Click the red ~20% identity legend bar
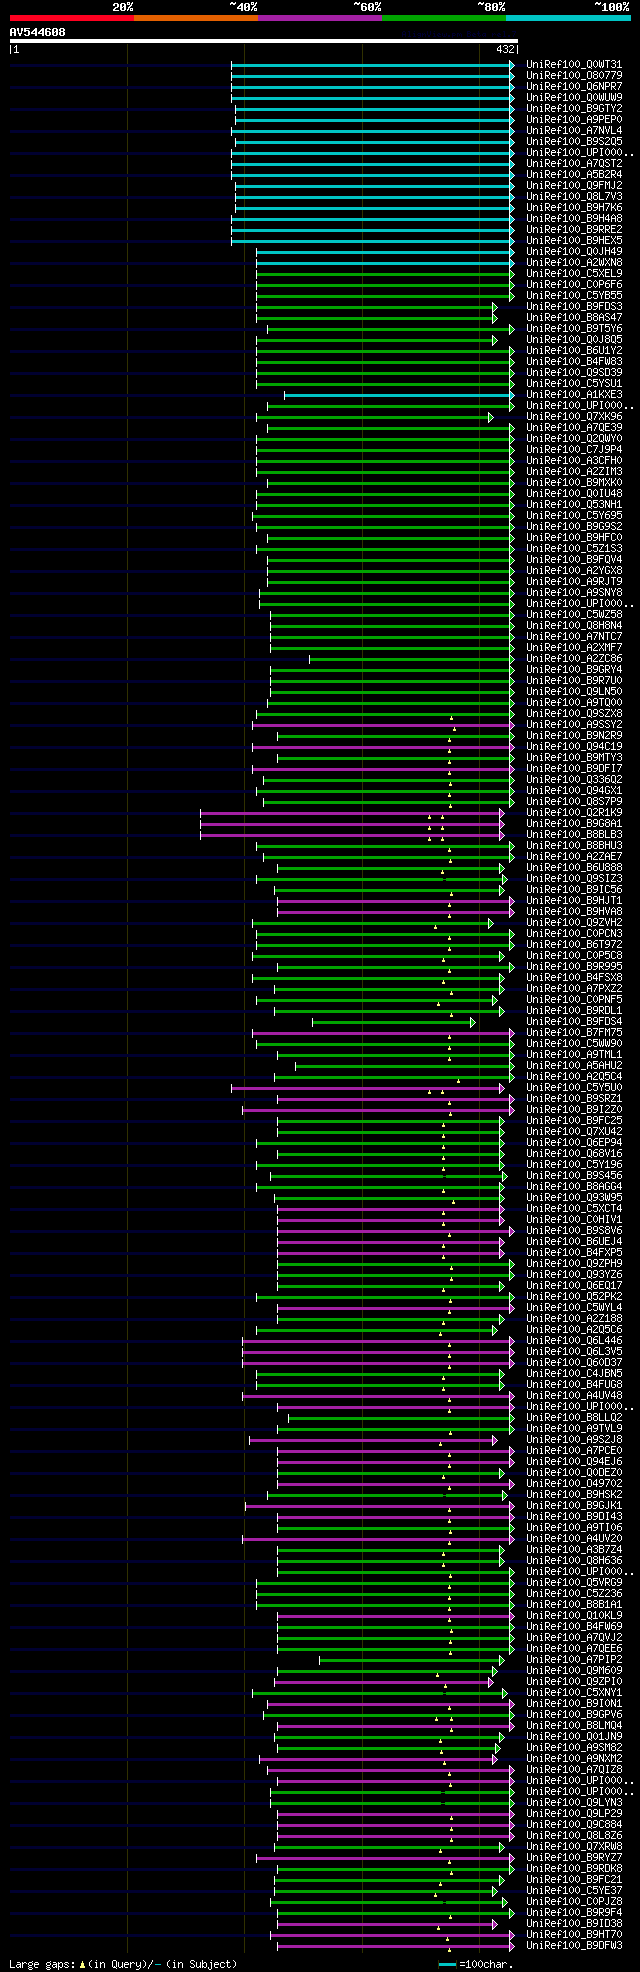Image resolution: width=640 pixels, height=1972 pixels. pos(72,17)
